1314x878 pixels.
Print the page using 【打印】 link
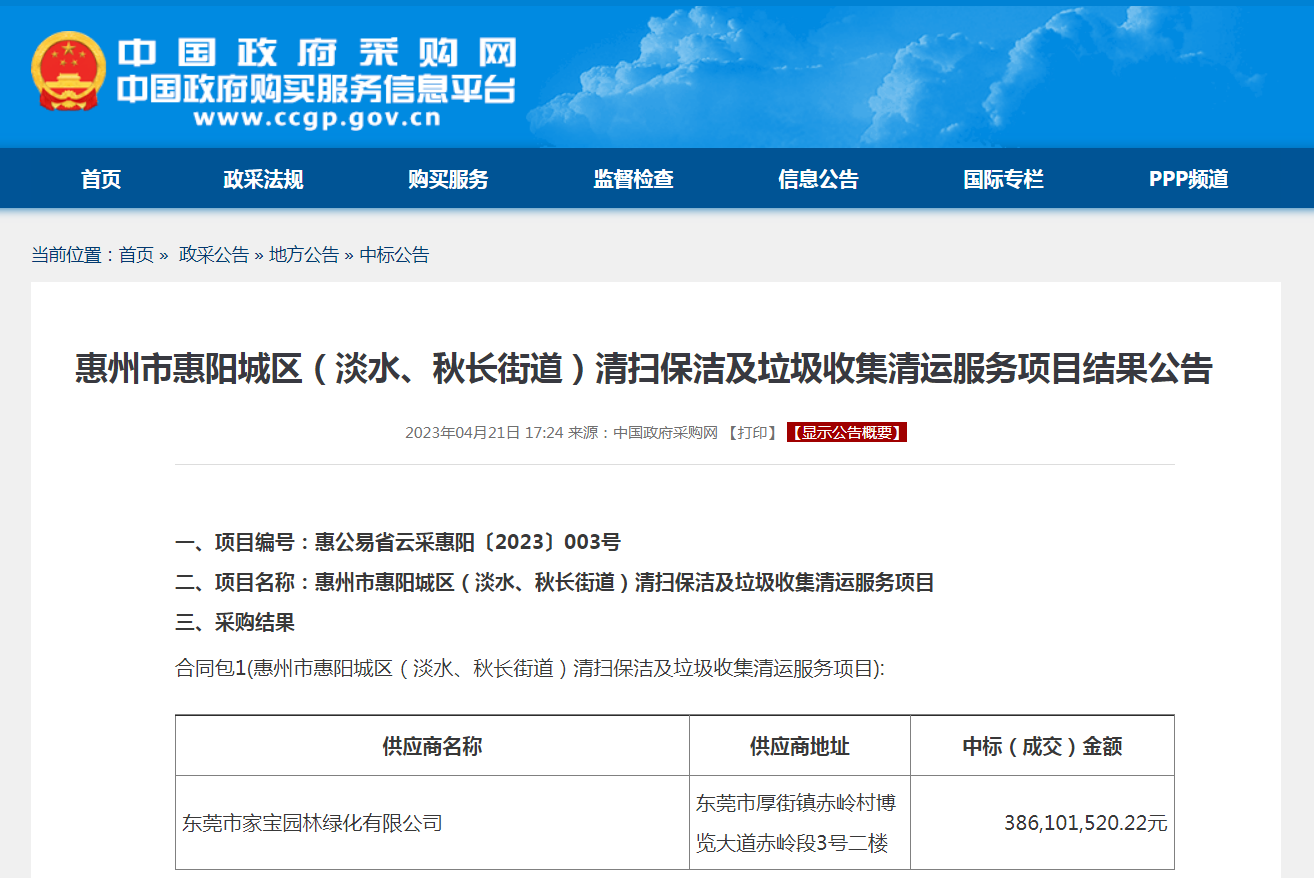click(x=752, y=433)
